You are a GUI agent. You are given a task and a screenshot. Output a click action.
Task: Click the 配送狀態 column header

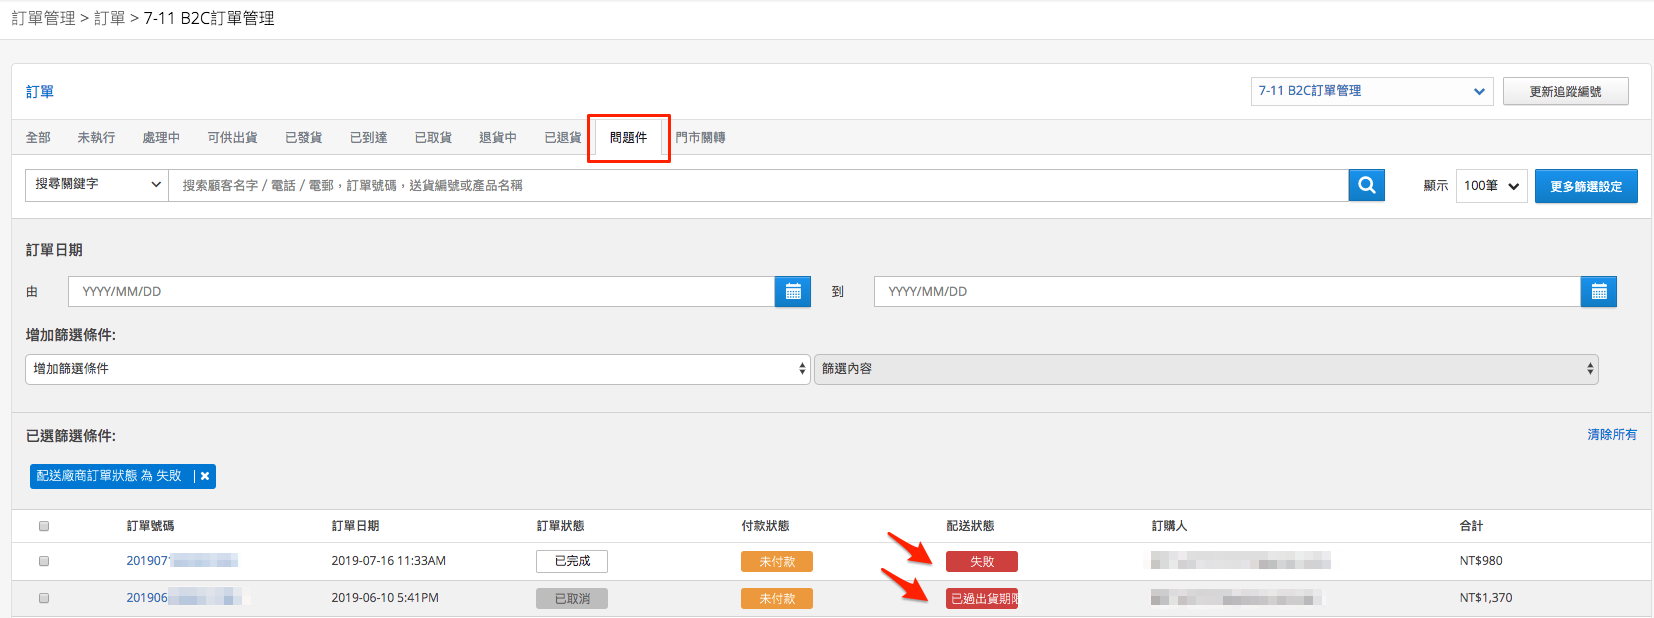click(x=970, y=526)
